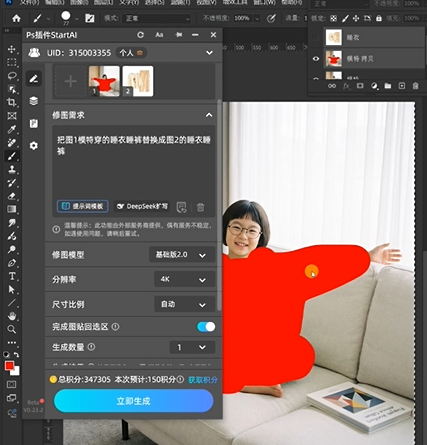Select the Pen tool

click(x=12, y=263)
